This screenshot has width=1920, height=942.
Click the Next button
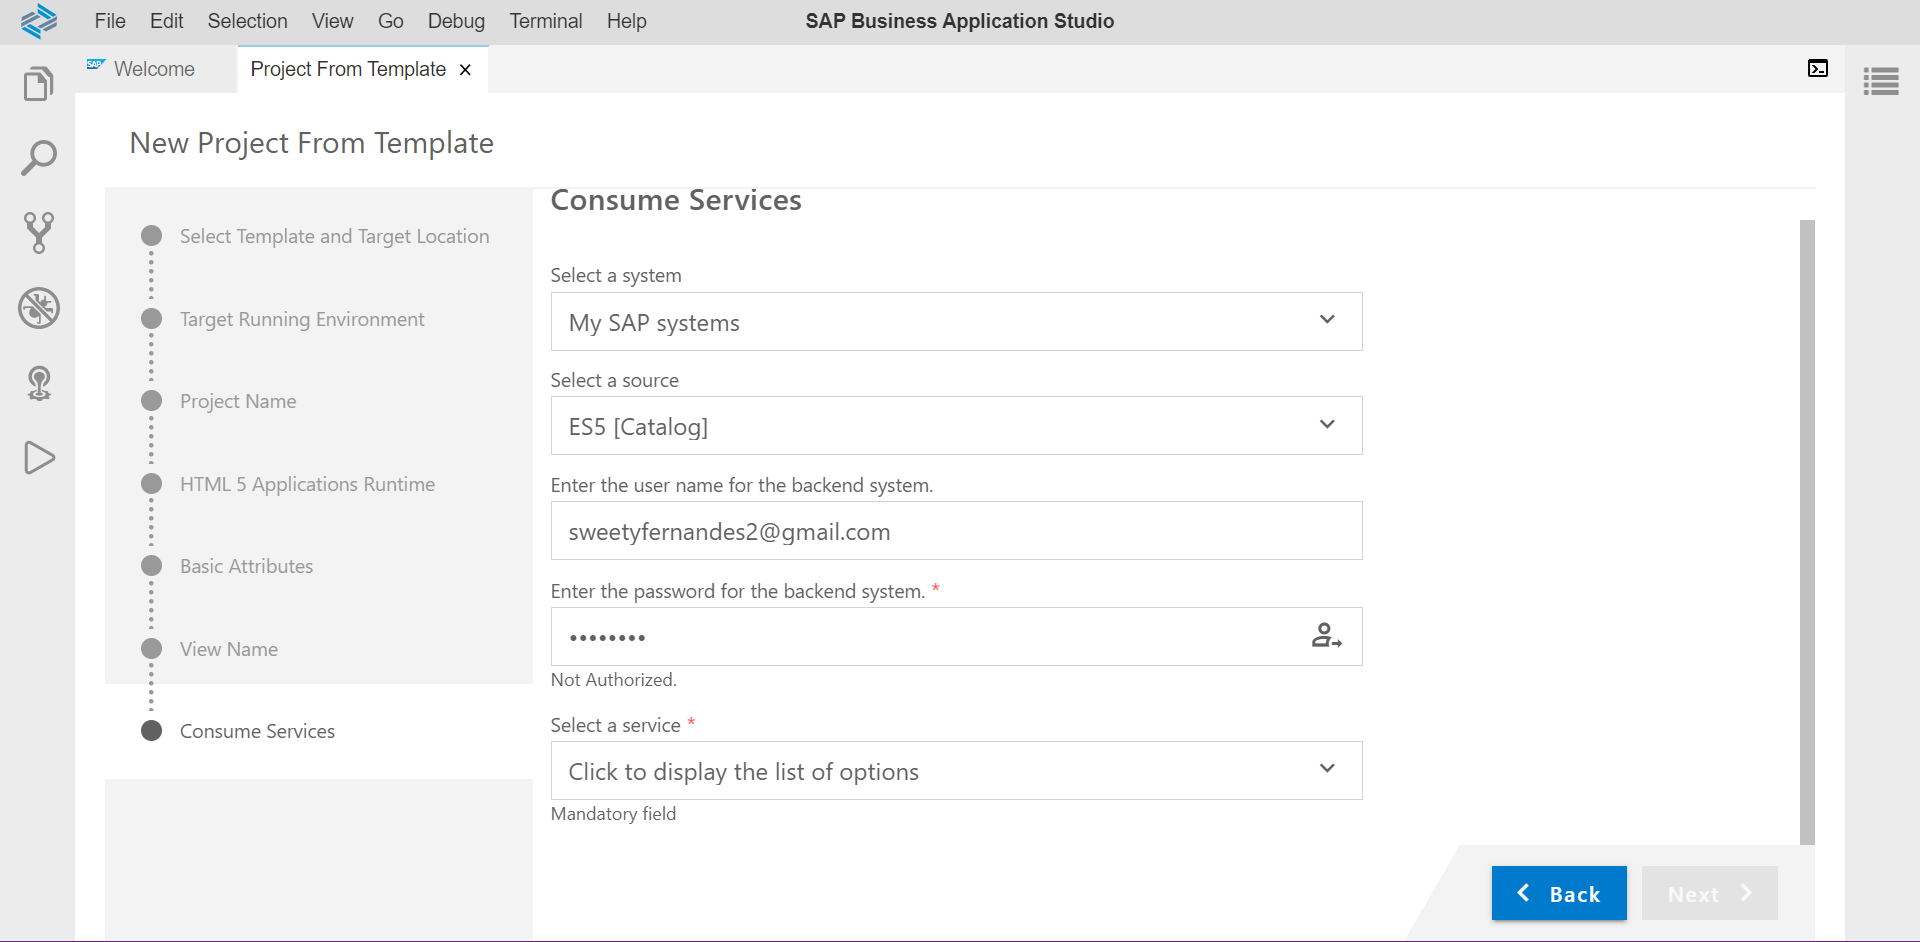pyautogui.click(x=1708, y=893)
